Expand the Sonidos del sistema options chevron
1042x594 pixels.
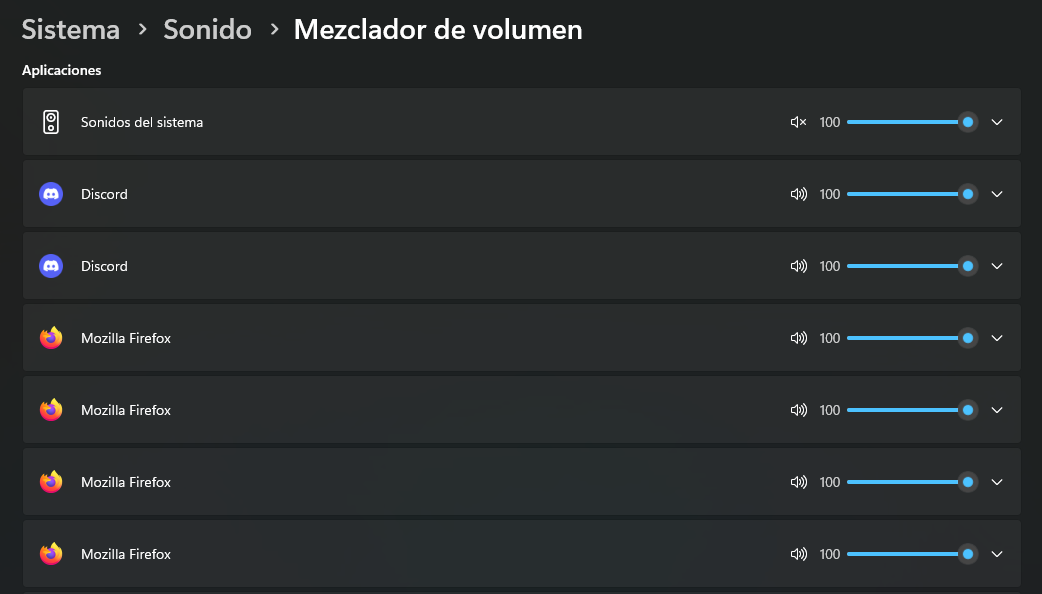tap(996, 122)
